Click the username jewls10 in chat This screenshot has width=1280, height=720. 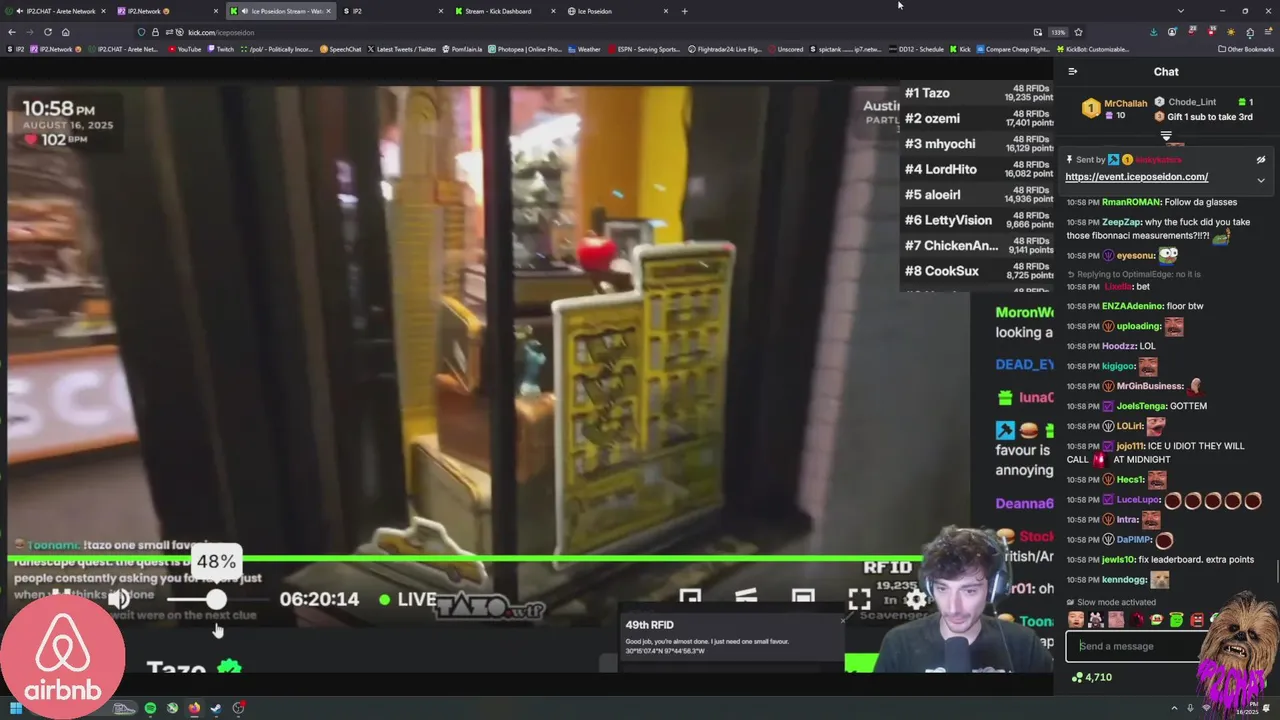tap(1118, 560)
